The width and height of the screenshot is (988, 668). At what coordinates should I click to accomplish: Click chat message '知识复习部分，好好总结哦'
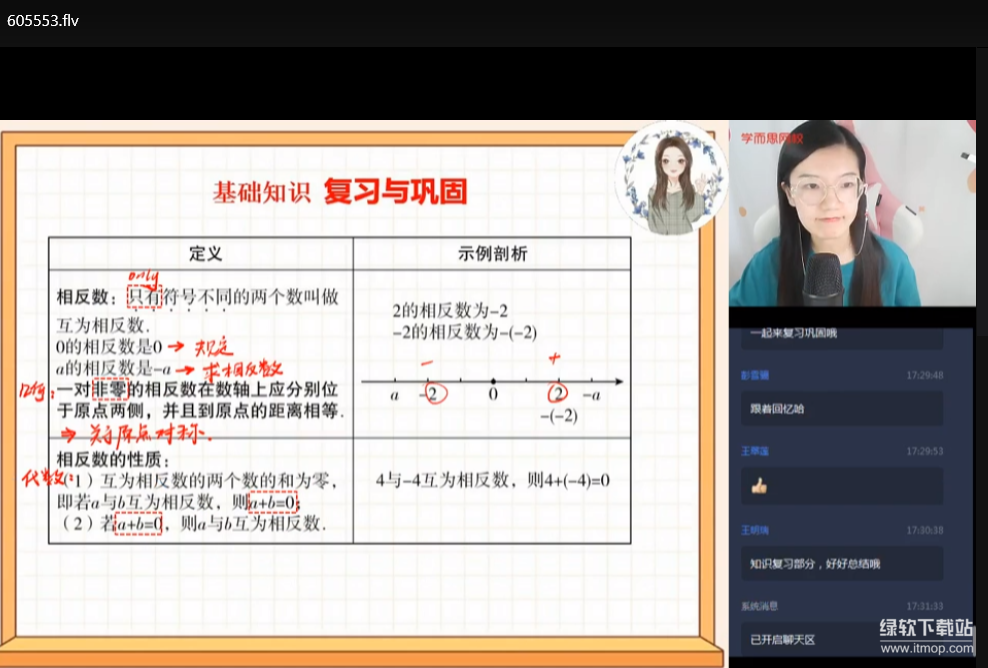(x=842, y=563)
